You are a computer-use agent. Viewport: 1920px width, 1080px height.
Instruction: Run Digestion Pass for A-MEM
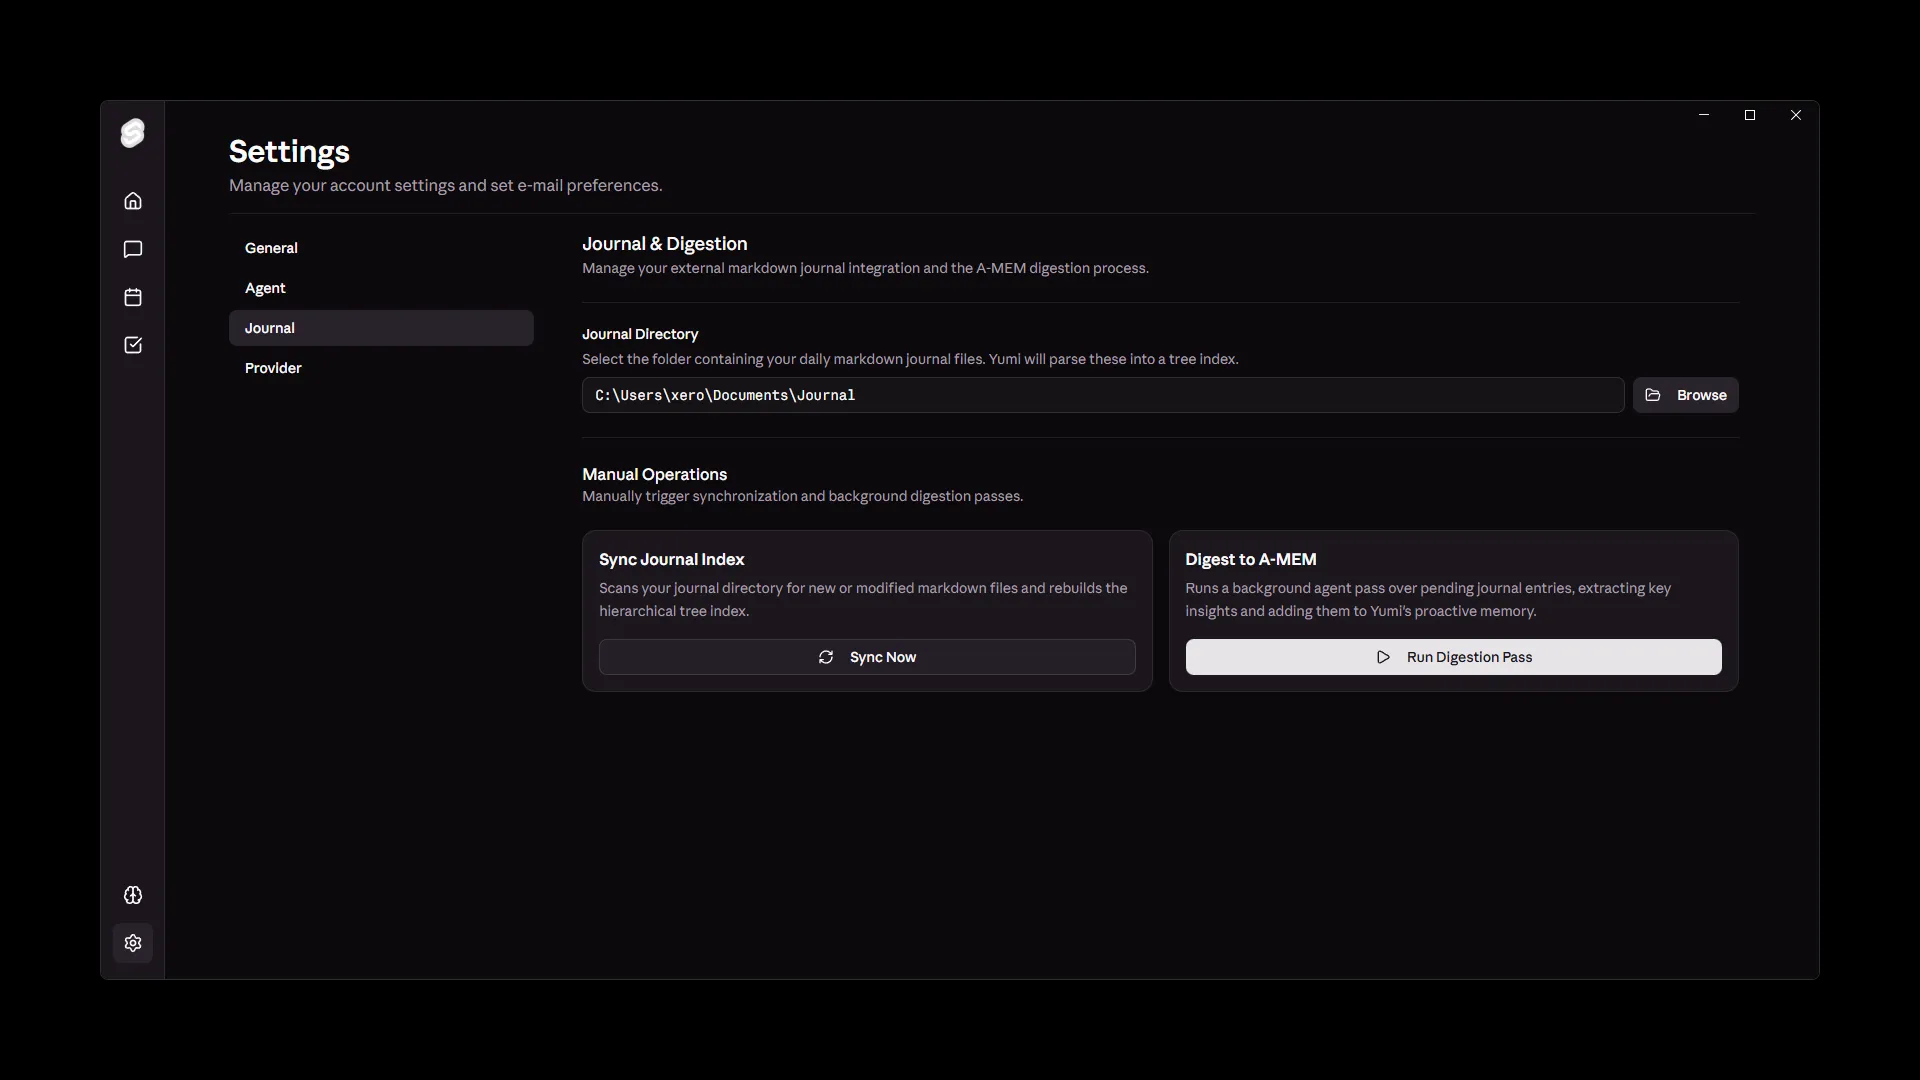[x=1452, y=657]
